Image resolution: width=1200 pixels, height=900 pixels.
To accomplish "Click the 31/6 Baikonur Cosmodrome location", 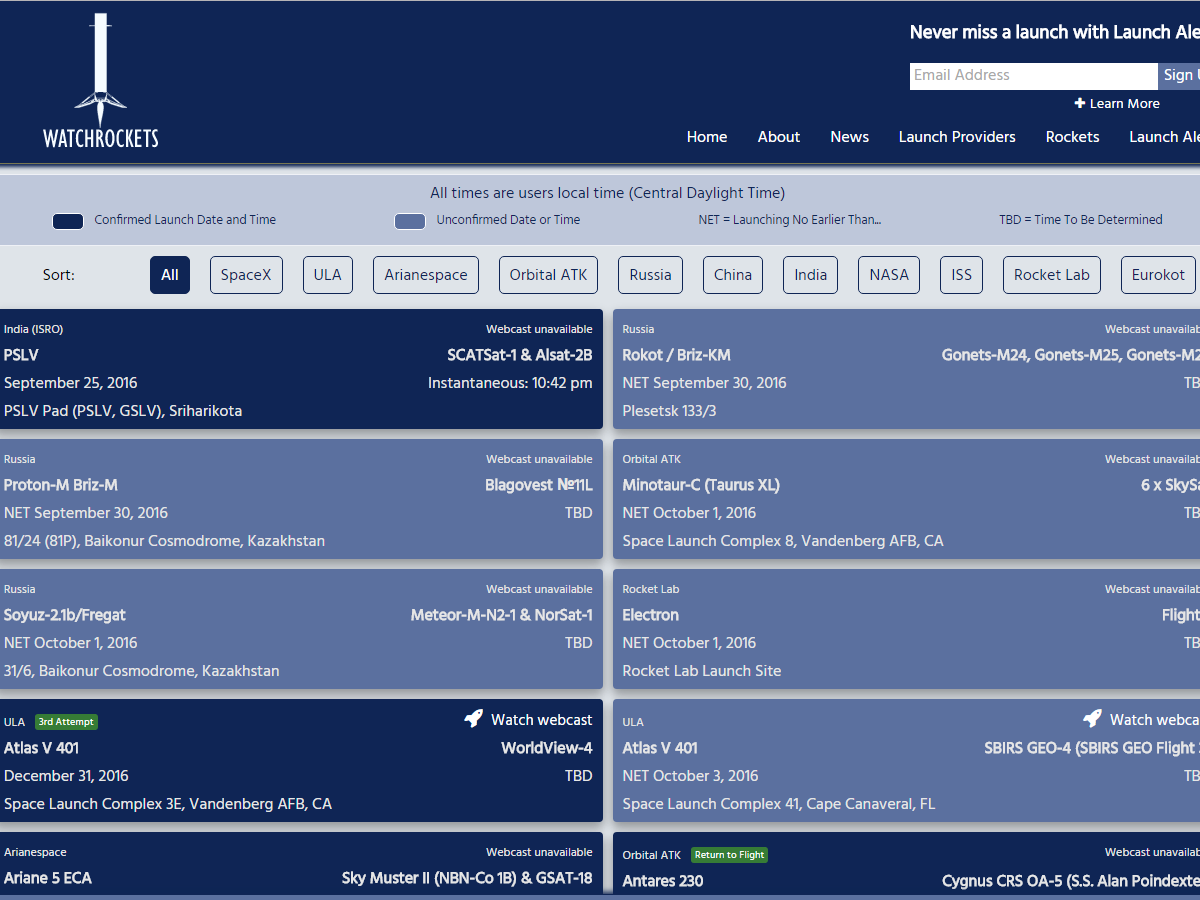I will (142, 671).
